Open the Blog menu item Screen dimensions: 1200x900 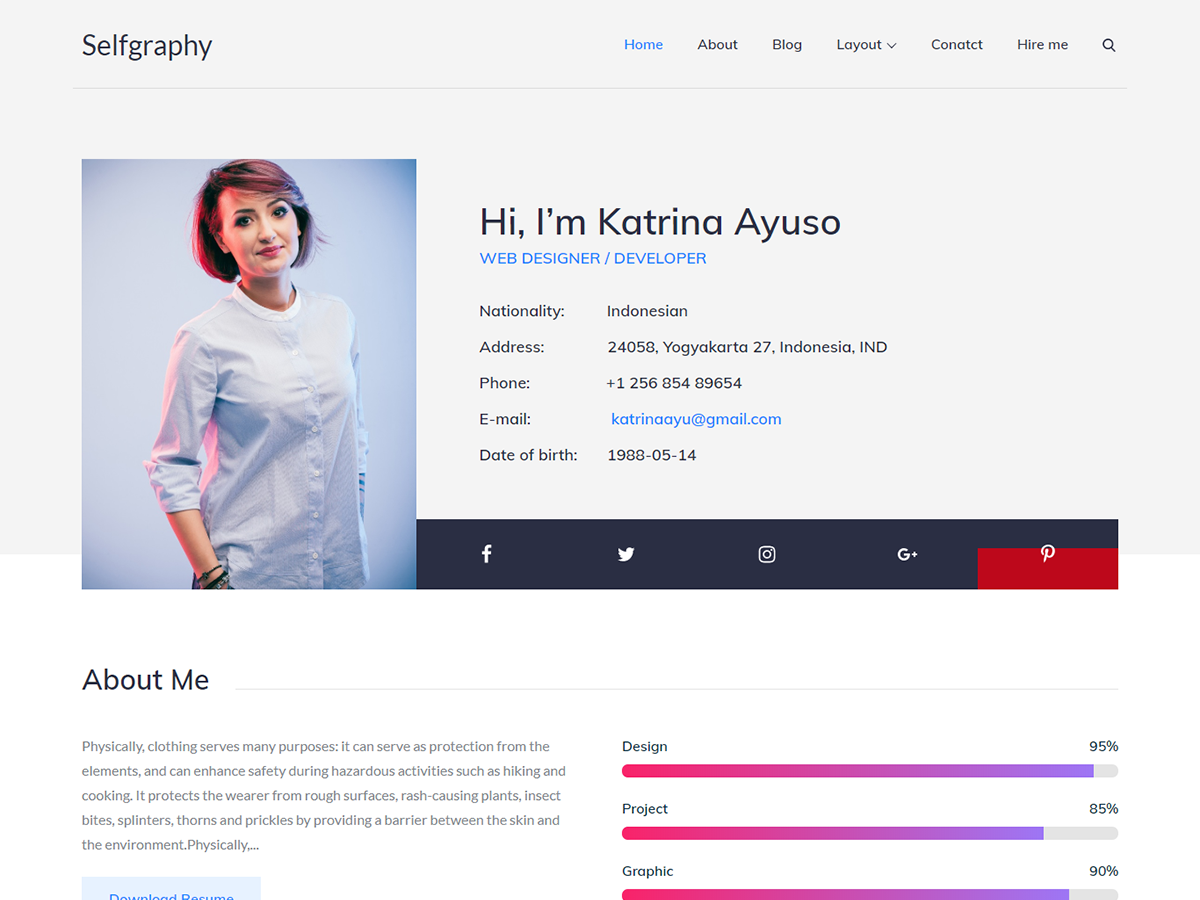pyautogui.click(x=787, y=44)
